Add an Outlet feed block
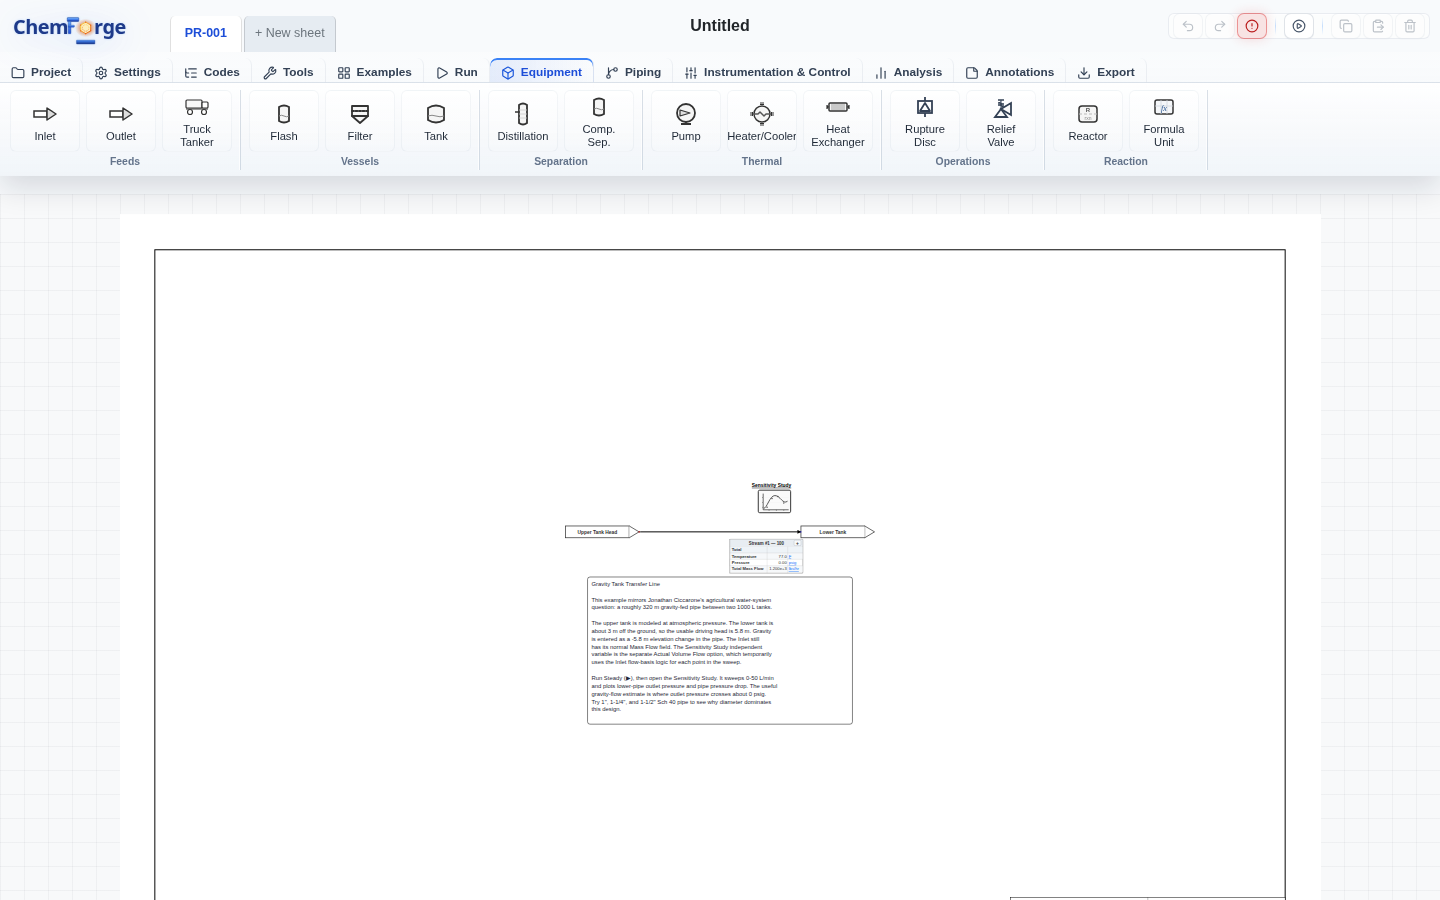Viewport: 1440px width, 900px height. point(121,121)
